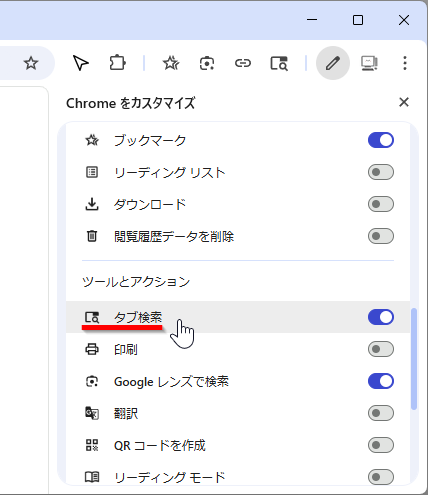Open the Extensions puzzle icon
The width and height of the screenshot is (428, 495).
point(117,63)
